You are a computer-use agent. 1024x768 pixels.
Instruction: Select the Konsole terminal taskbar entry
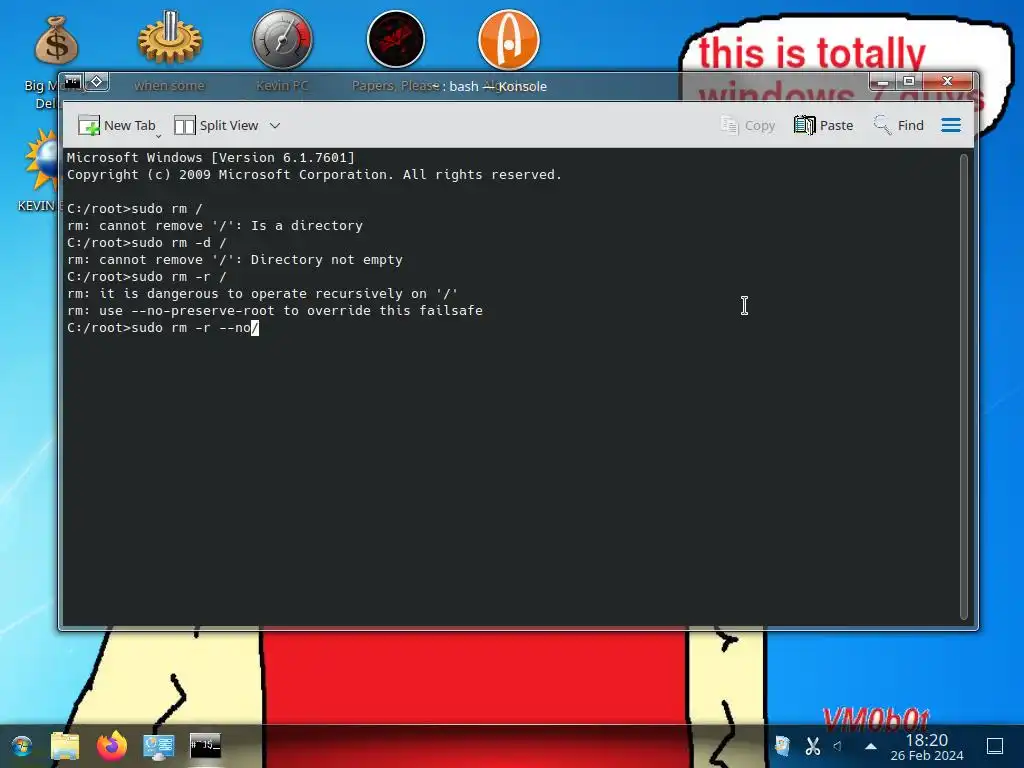(205, 746)
